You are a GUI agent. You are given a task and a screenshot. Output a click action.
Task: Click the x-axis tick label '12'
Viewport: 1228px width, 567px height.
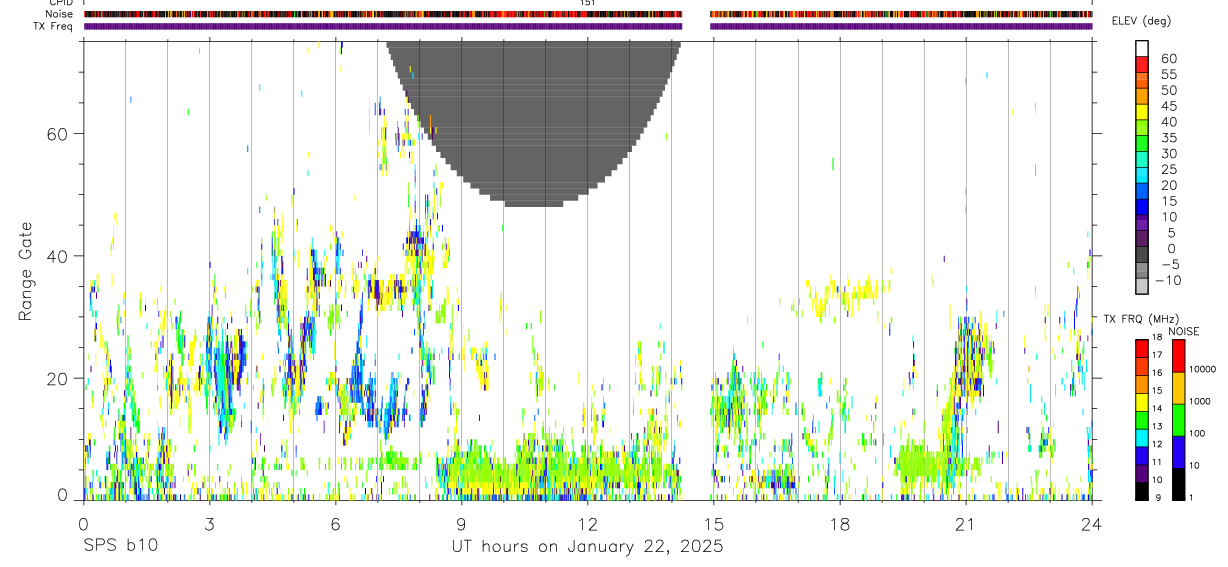coord(588,524)
